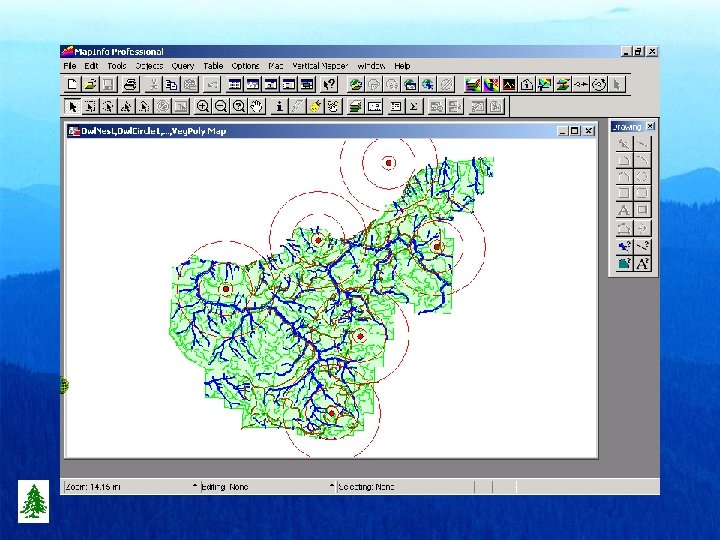Image resolution: width=720 pixels, height=540 pixels.
Task: Select the Text tool in Drawing palette
Action: coord(624,210)
